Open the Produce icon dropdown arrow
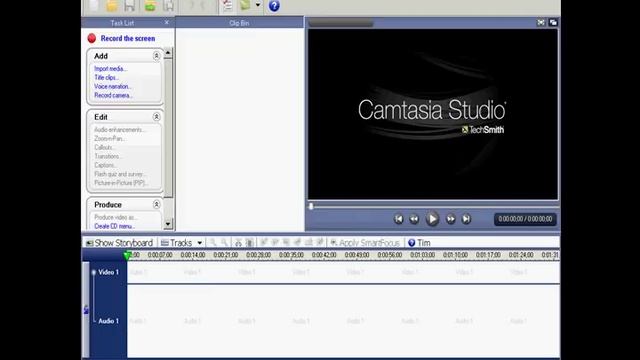This screenshot has height=360, width=640. [x=258, y=5]
